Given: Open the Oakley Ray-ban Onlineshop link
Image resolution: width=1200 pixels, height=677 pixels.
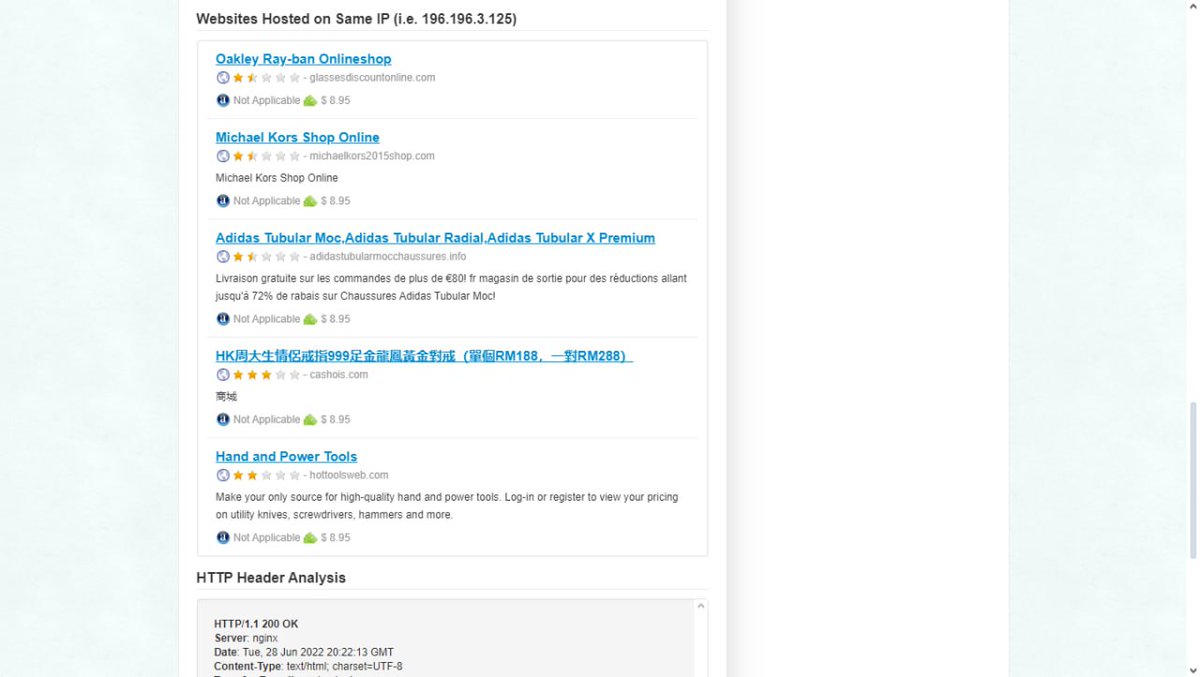Looking at the screenshot, I should tap(303, 59).
